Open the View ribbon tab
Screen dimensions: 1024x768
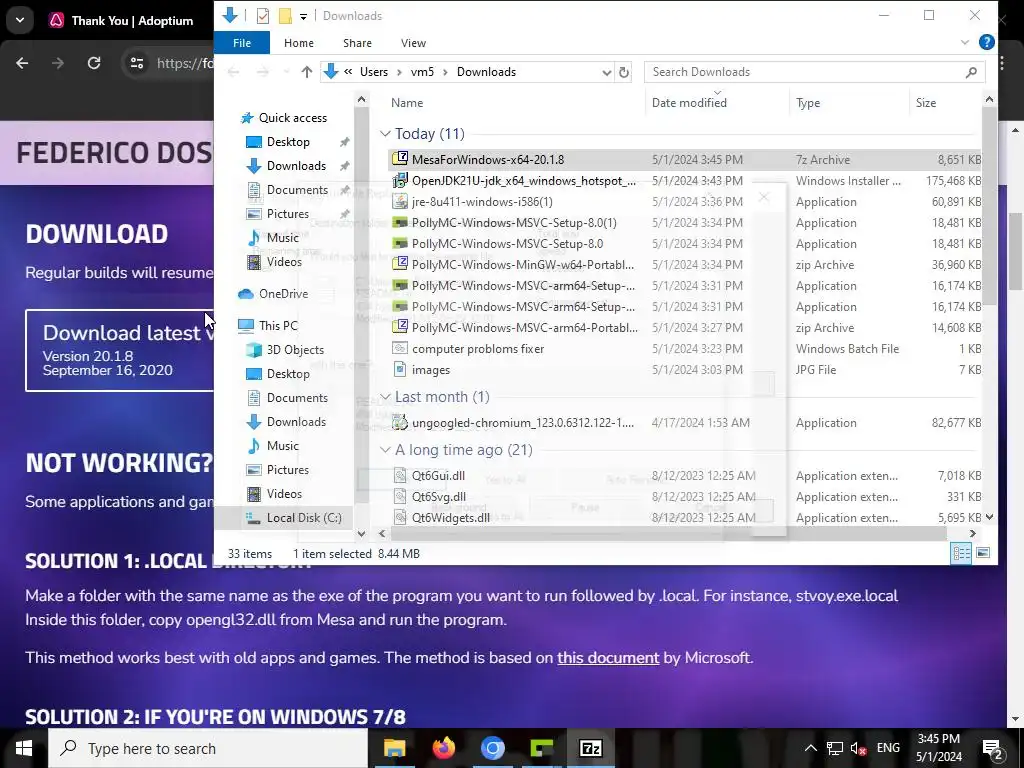pos(413,43)
